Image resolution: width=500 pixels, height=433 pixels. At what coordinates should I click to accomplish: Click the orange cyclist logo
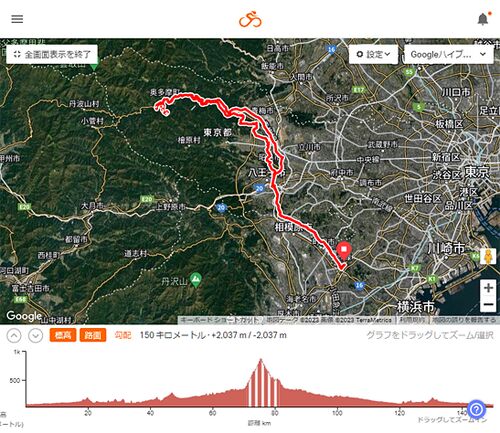tap(250, 19)
